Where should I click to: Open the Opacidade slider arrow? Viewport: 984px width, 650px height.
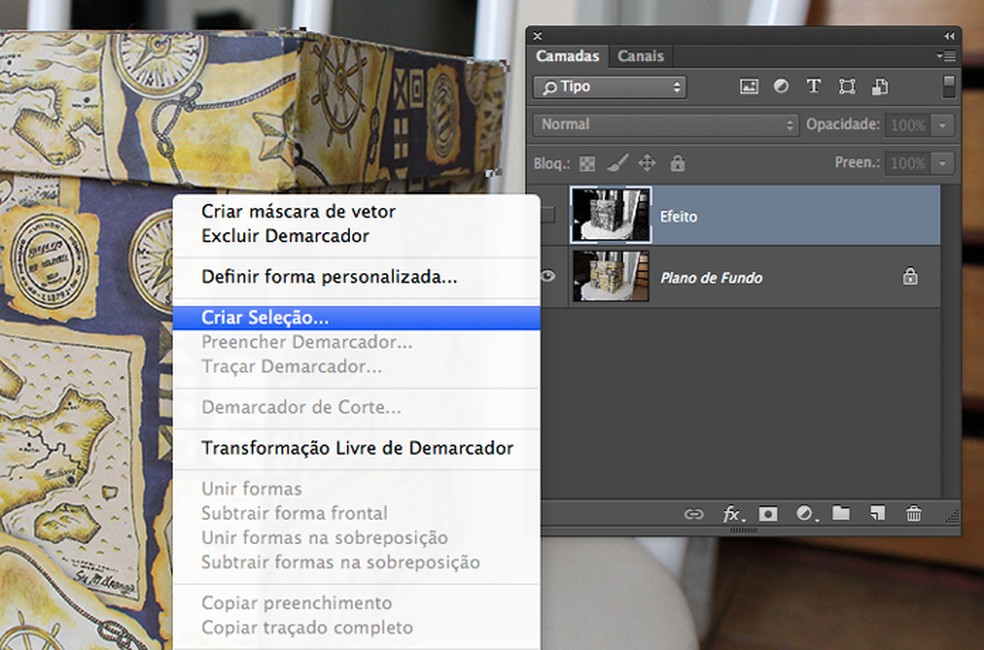point(943,125)
